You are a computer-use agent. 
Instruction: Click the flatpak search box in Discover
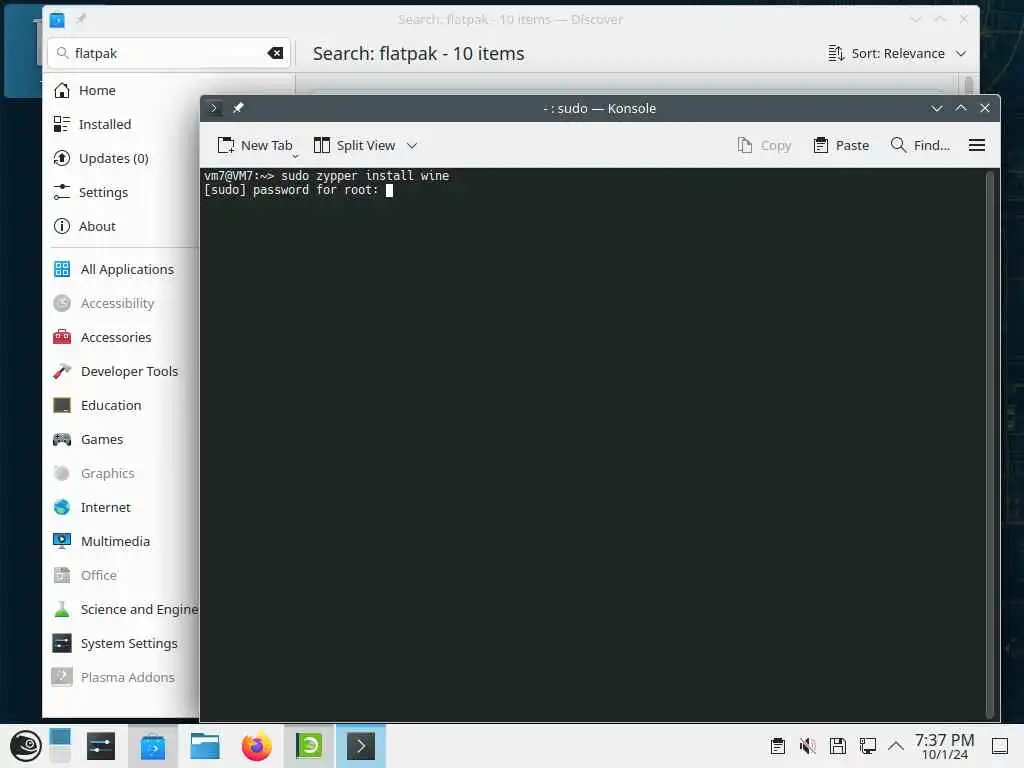168,54
